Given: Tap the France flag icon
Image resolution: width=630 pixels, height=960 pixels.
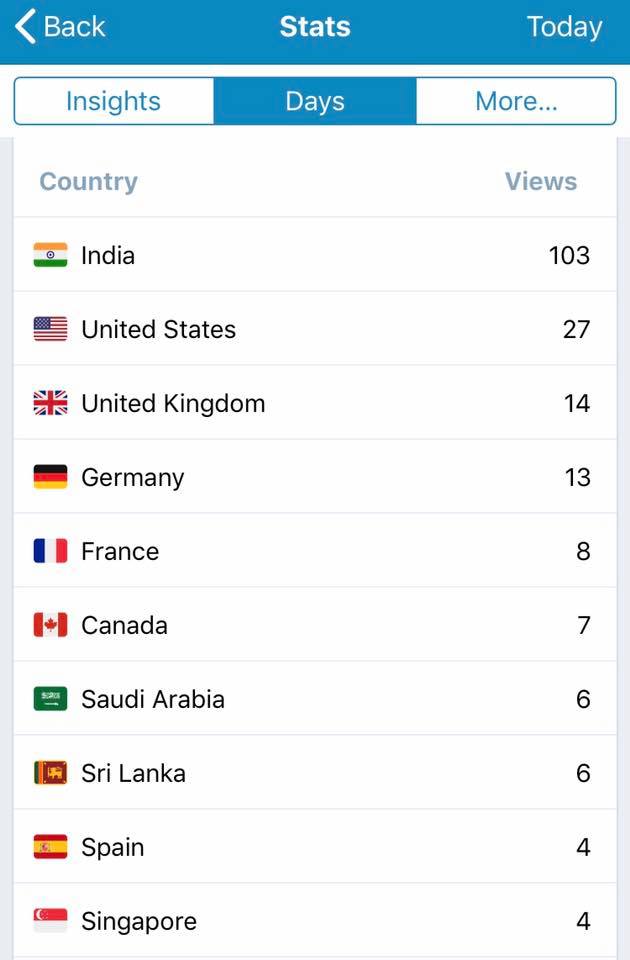Looking at the screenshot, I should [x=50, y=551].
